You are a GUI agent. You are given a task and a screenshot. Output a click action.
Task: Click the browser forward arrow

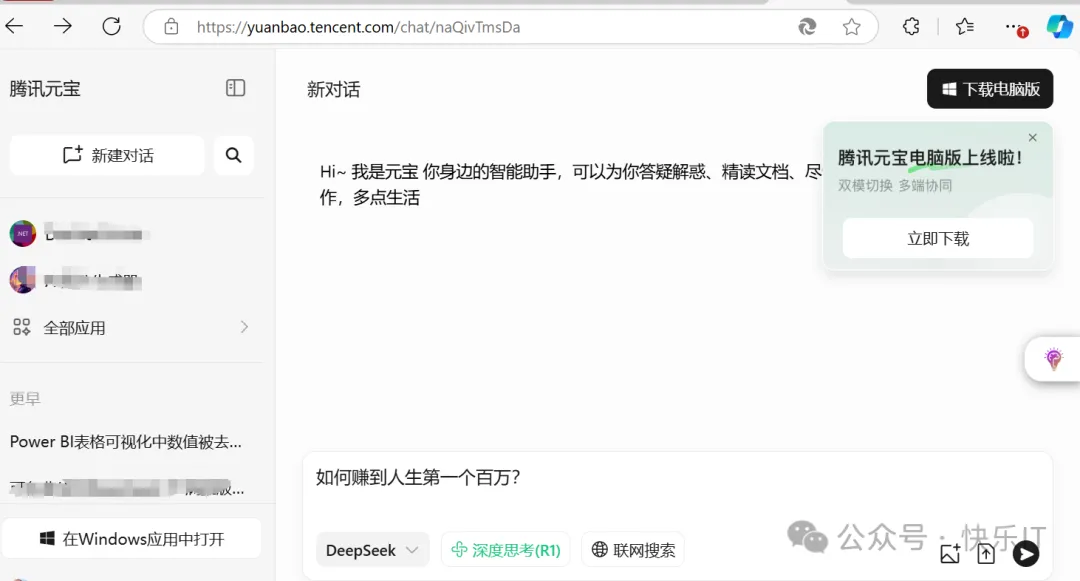[63, 27]
